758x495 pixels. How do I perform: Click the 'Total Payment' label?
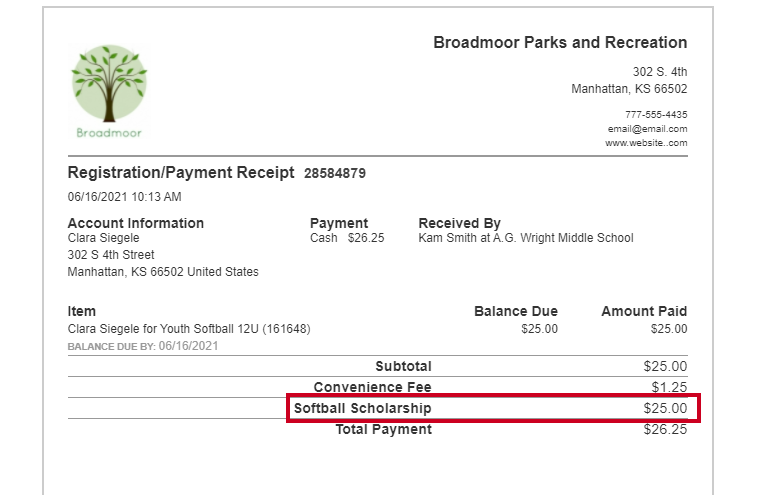tap(383, 429)
